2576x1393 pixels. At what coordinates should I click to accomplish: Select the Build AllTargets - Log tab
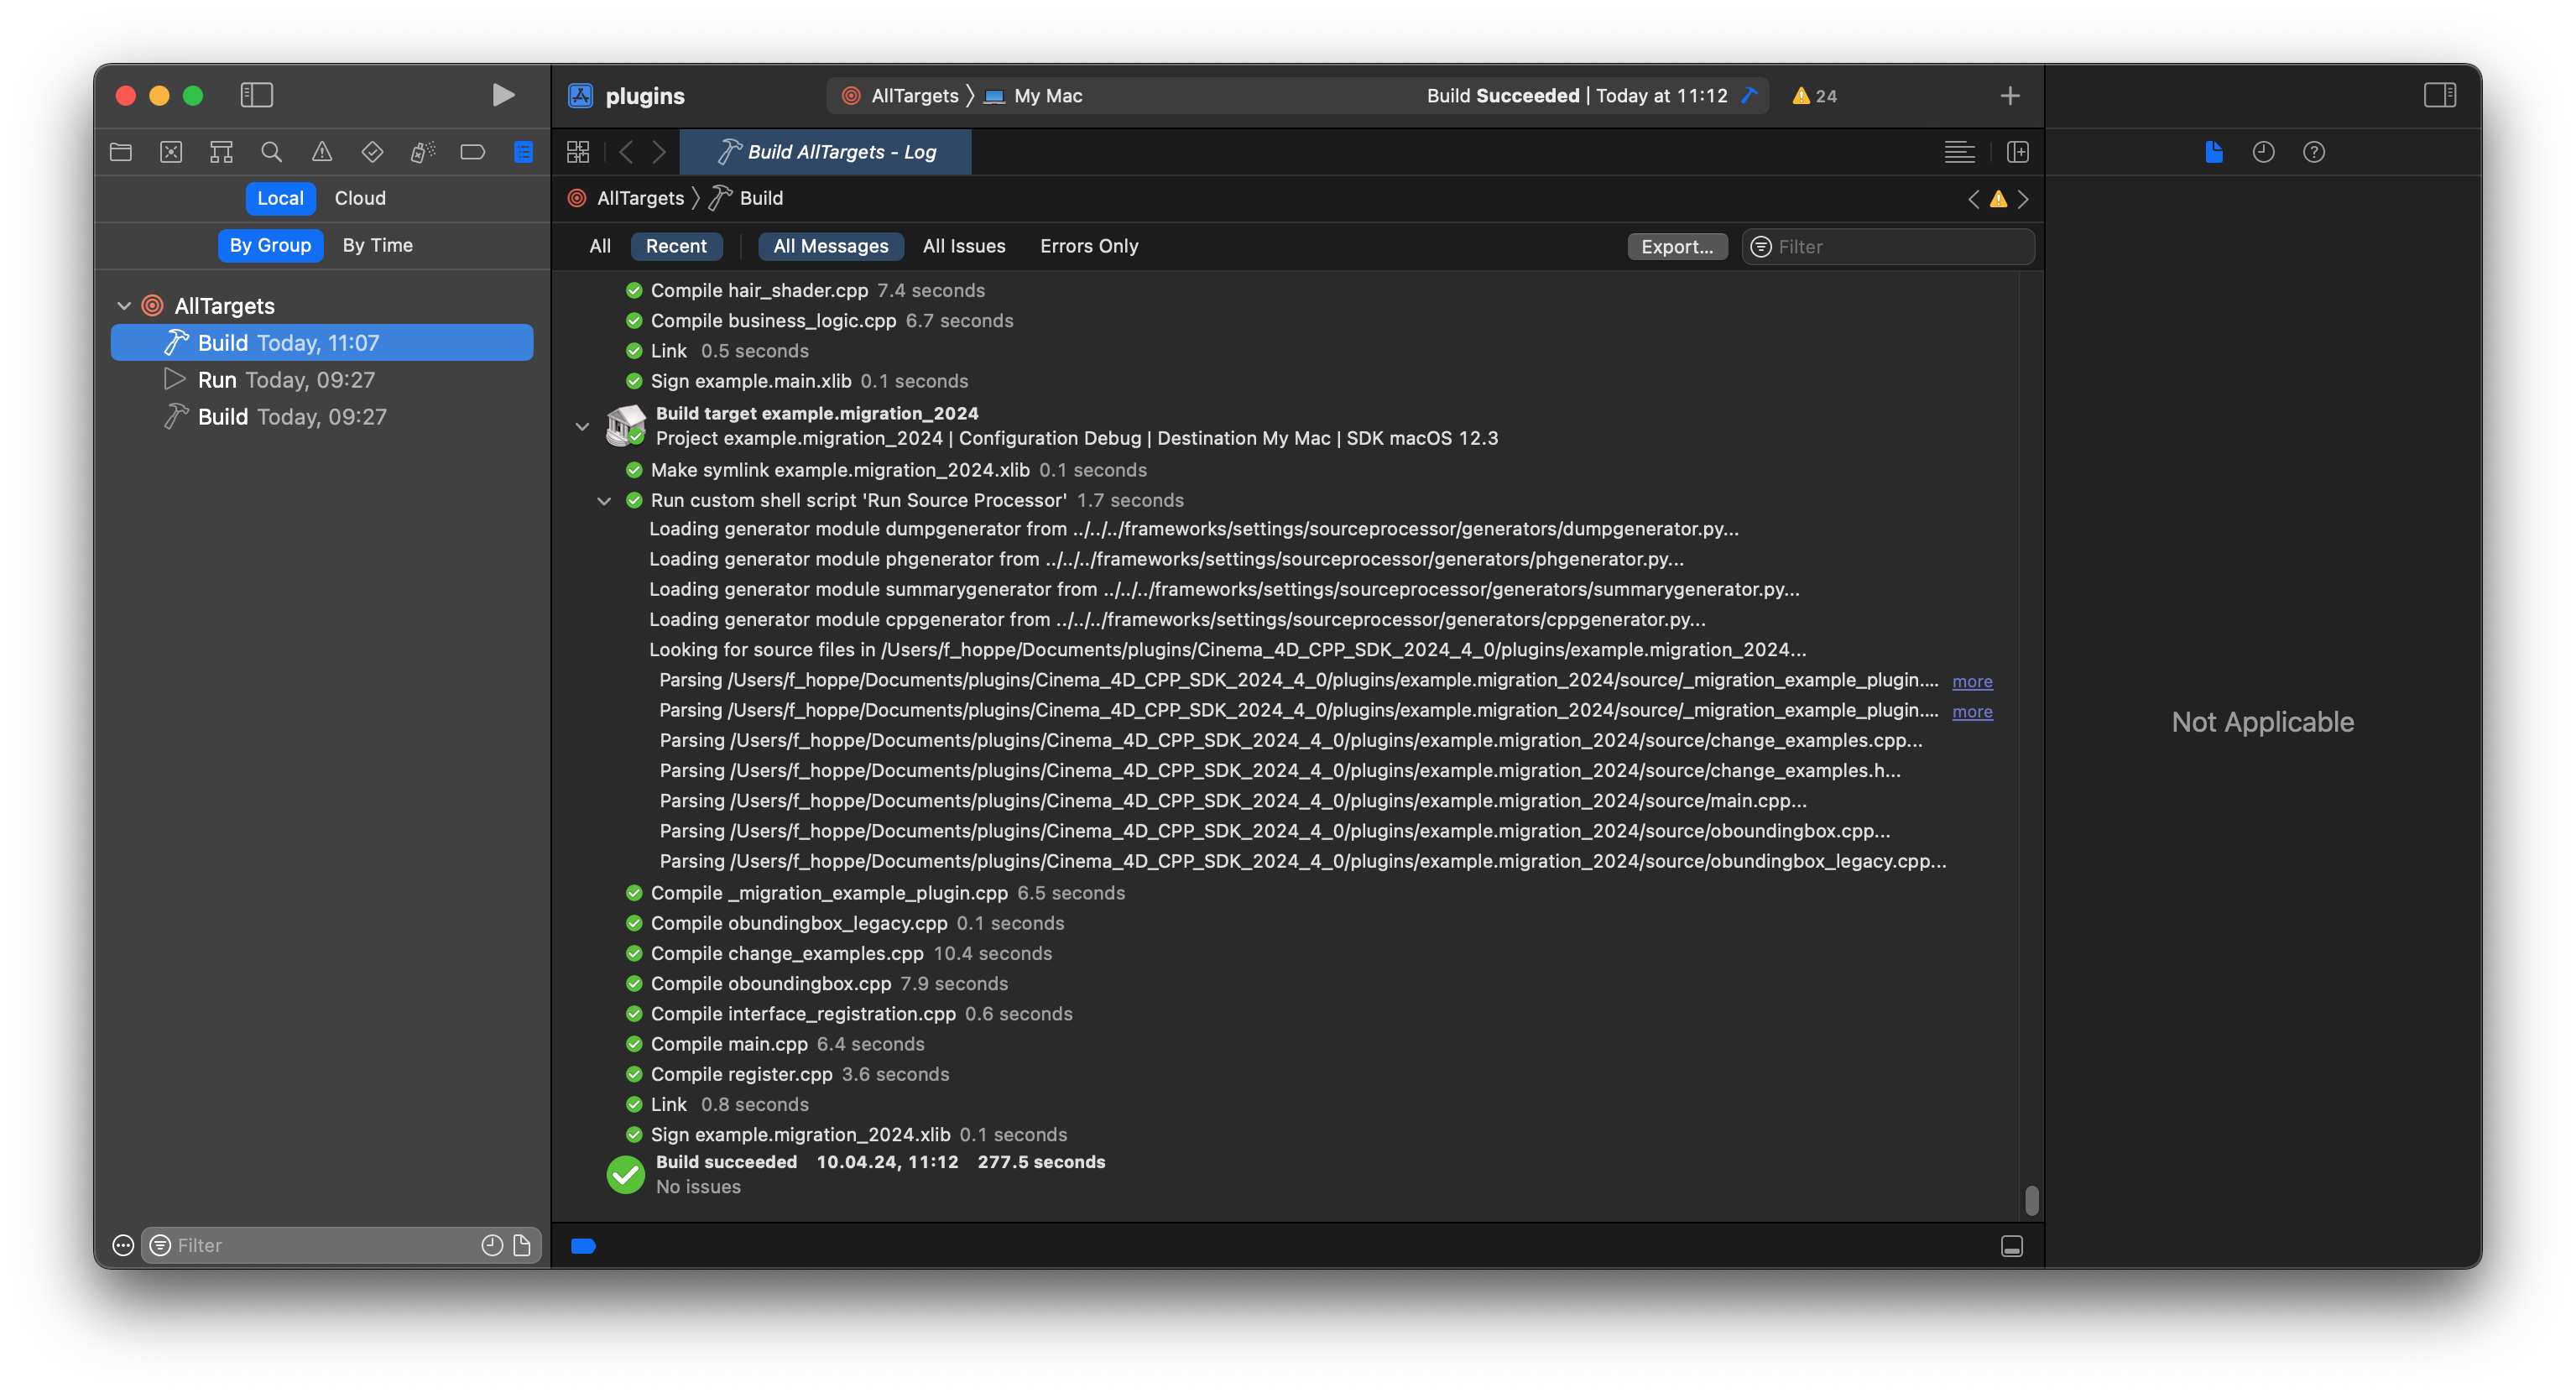pos(825,152)
